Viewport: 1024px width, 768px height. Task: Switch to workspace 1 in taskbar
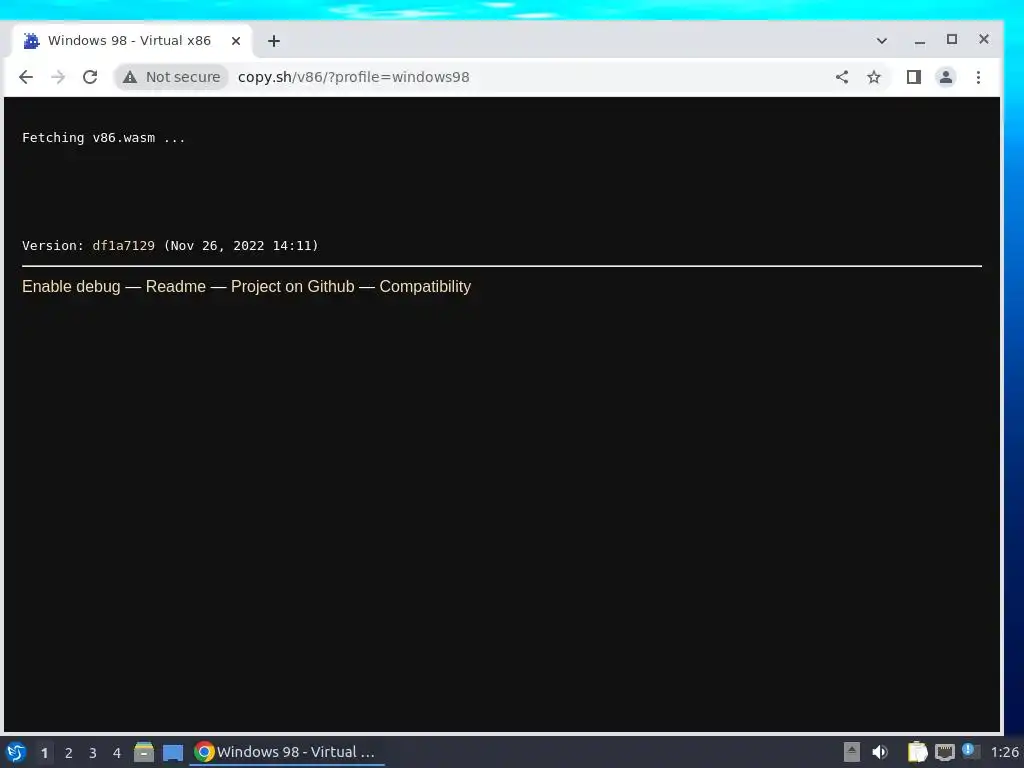tap(44, 753)
